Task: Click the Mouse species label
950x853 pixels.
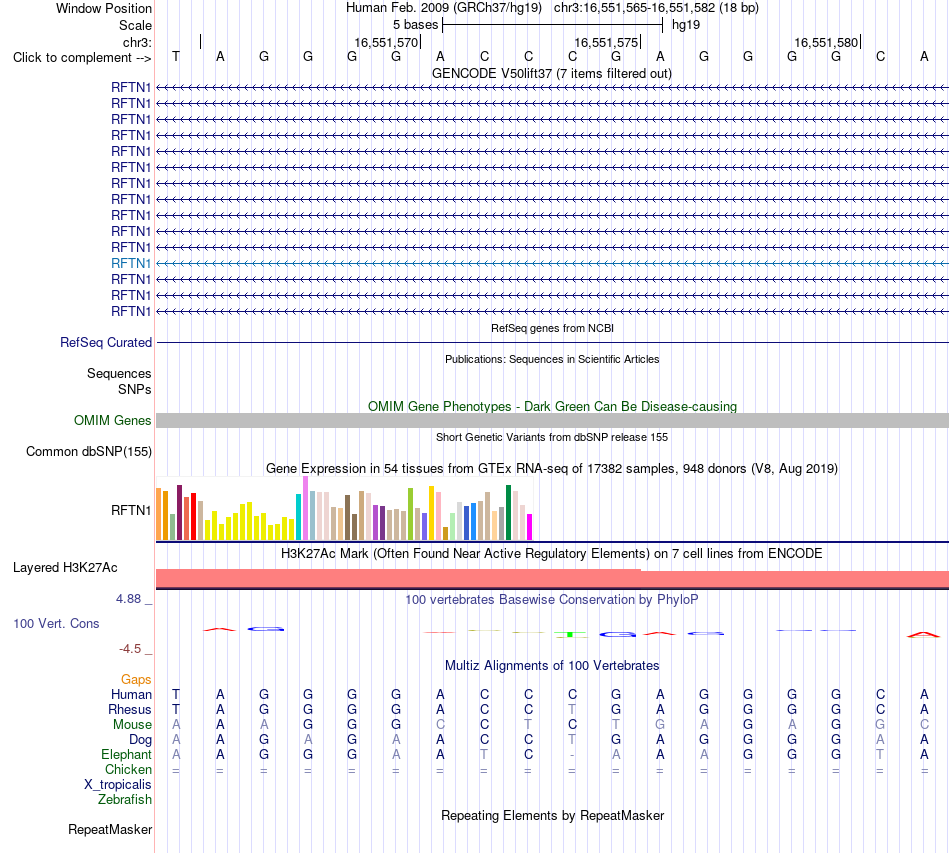Action: point(132,725)
